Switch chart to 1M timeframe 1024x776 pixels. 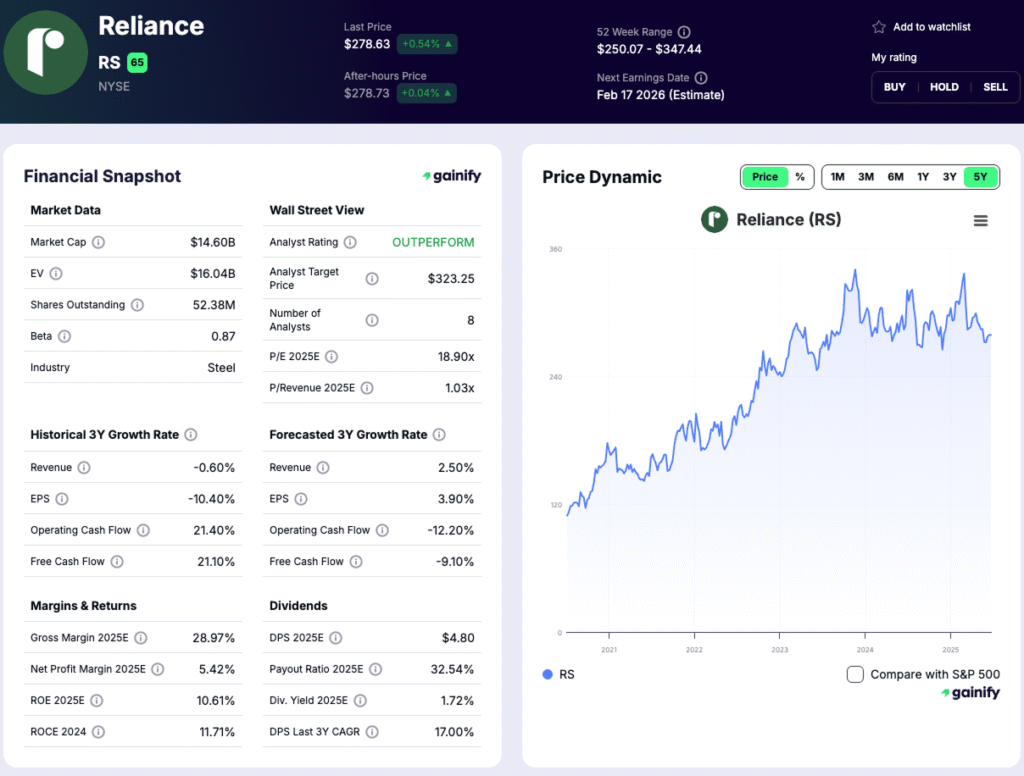[838, 175]
